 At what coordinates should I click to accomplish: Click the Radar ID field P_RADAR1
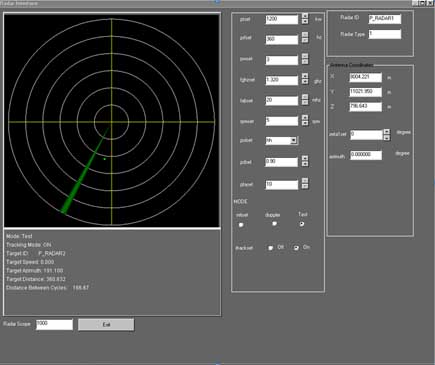click(x=385, y=19)
